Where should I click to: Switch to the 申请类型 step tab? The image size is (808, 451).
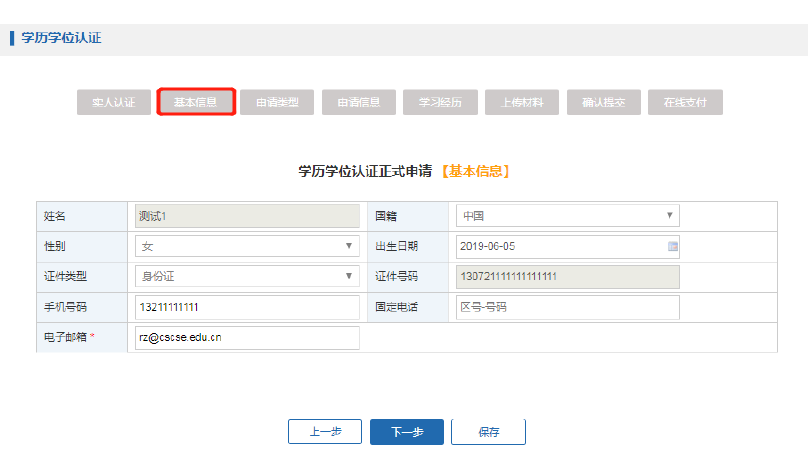point(277,102)
